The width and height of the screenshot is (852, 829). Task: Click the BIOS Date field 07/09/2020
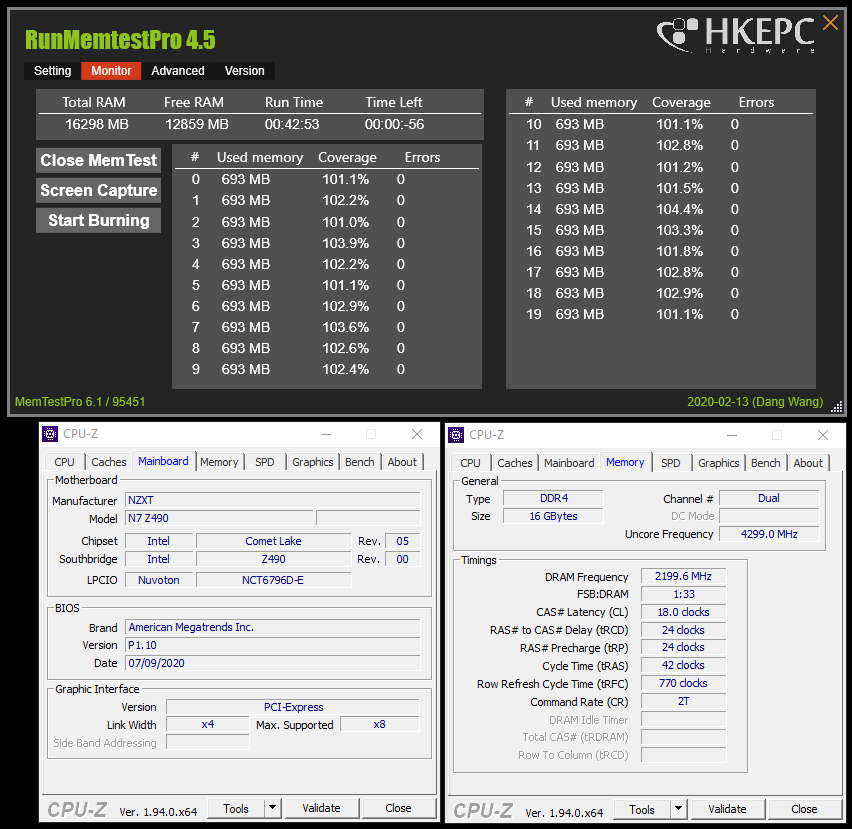(273, 663)
